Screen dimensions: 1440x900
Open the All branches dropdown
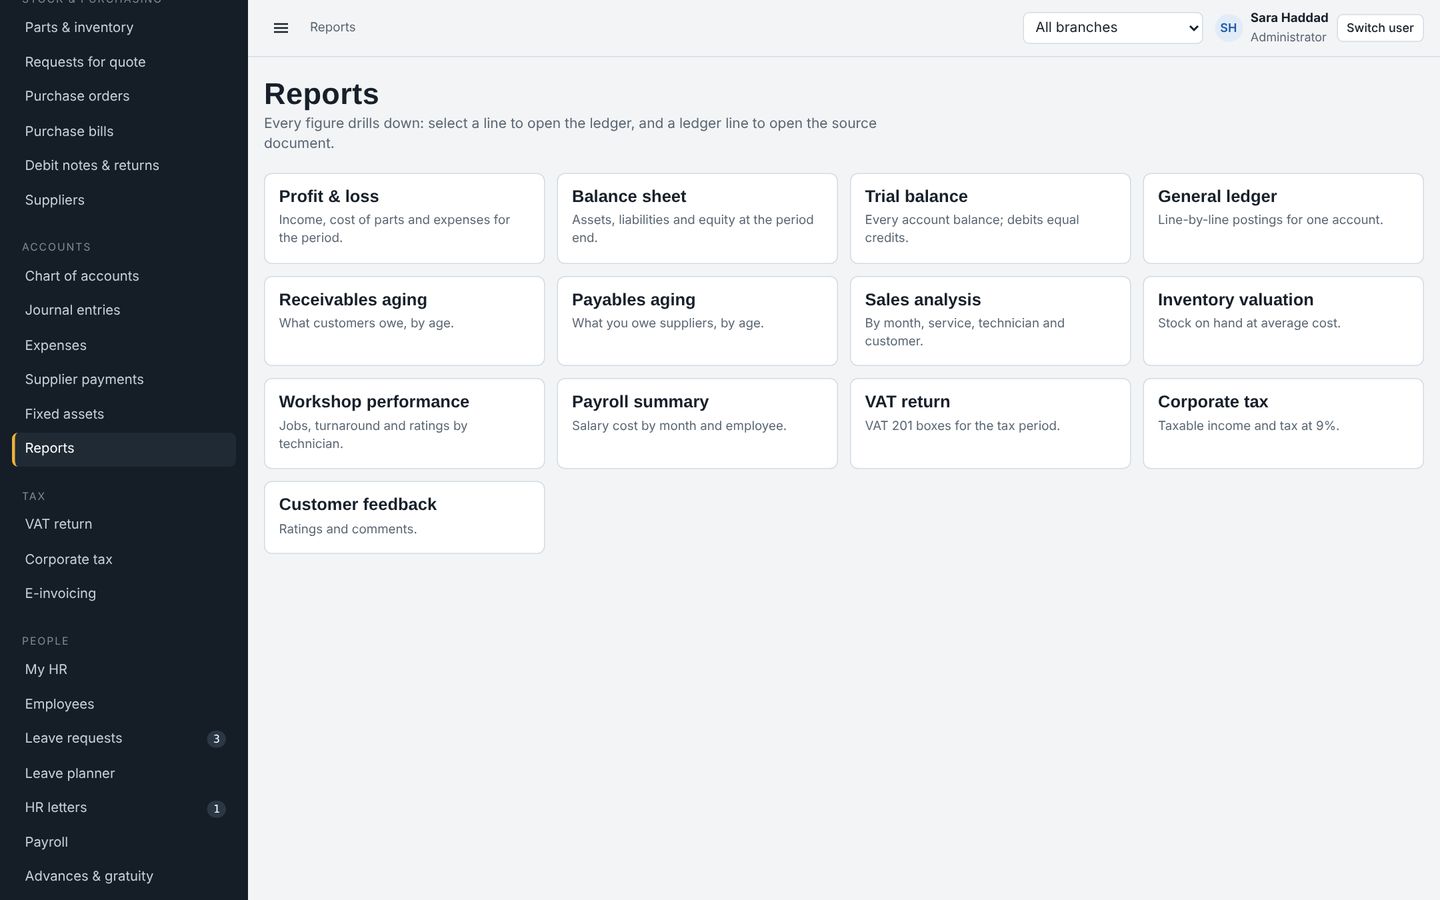[x=1113, y=28]
